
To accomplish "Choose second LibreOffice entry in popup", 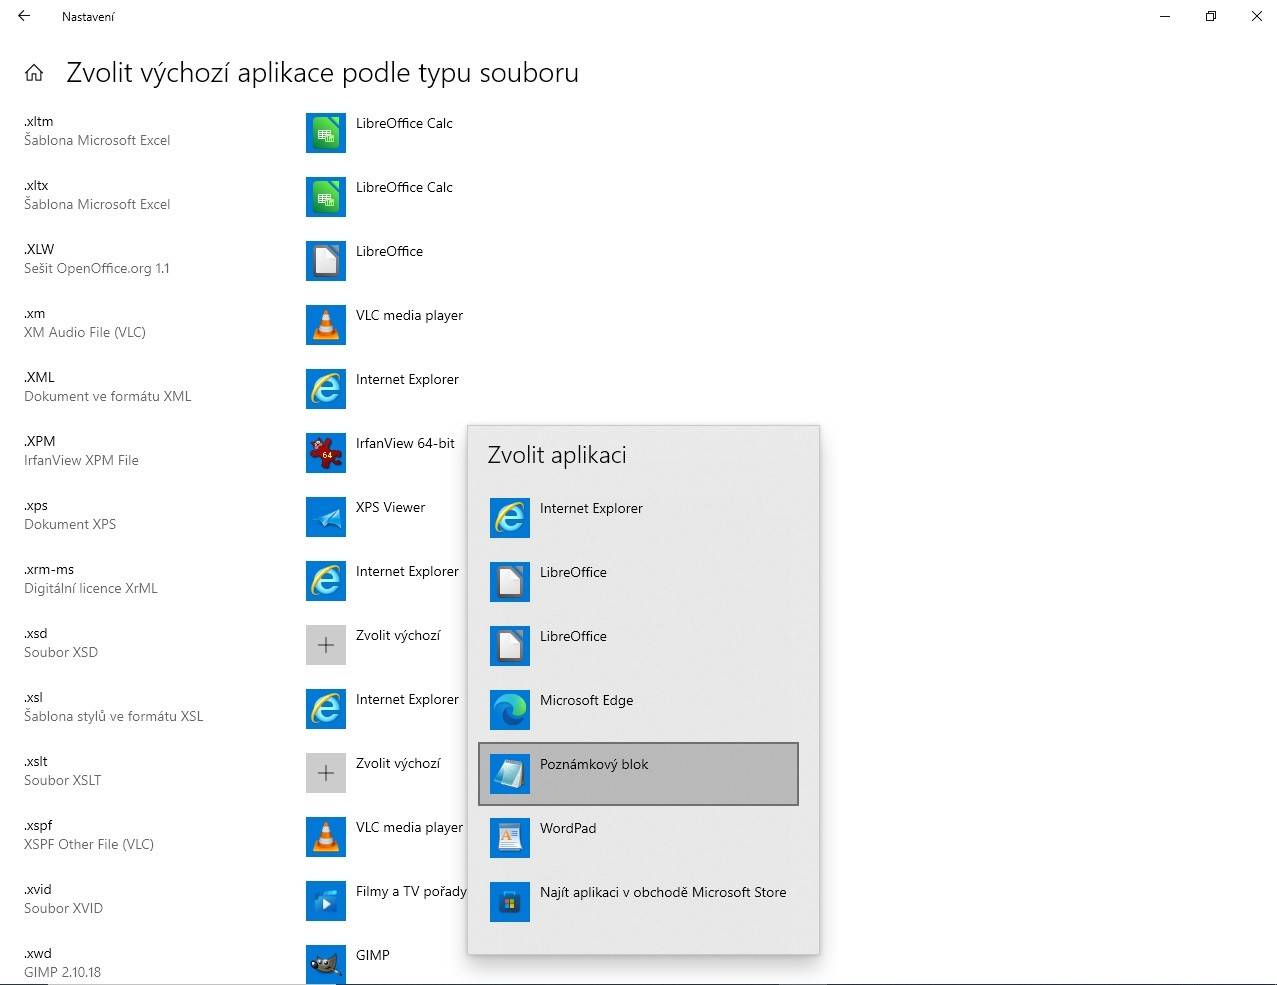I will [639, 646].
